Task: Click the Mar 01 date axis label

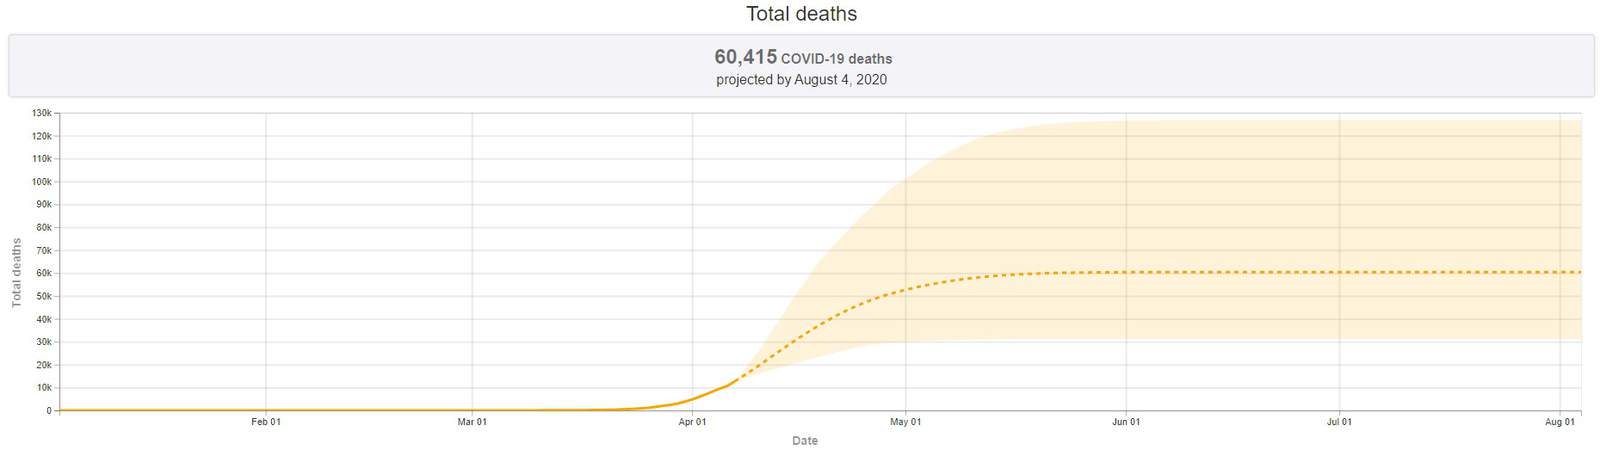Action: tap(472, 422)
